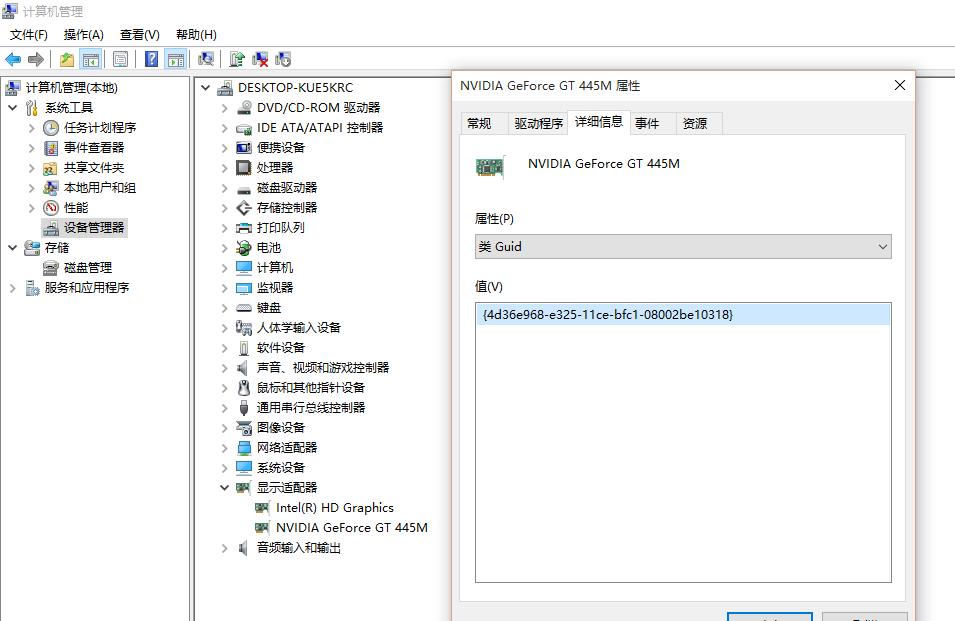Click the 声音、视频和游戏控制器 speaker icon
Image resolution: width=955 pixels, height=621 pixels.
pyautogui.click(x=242, y=368)
